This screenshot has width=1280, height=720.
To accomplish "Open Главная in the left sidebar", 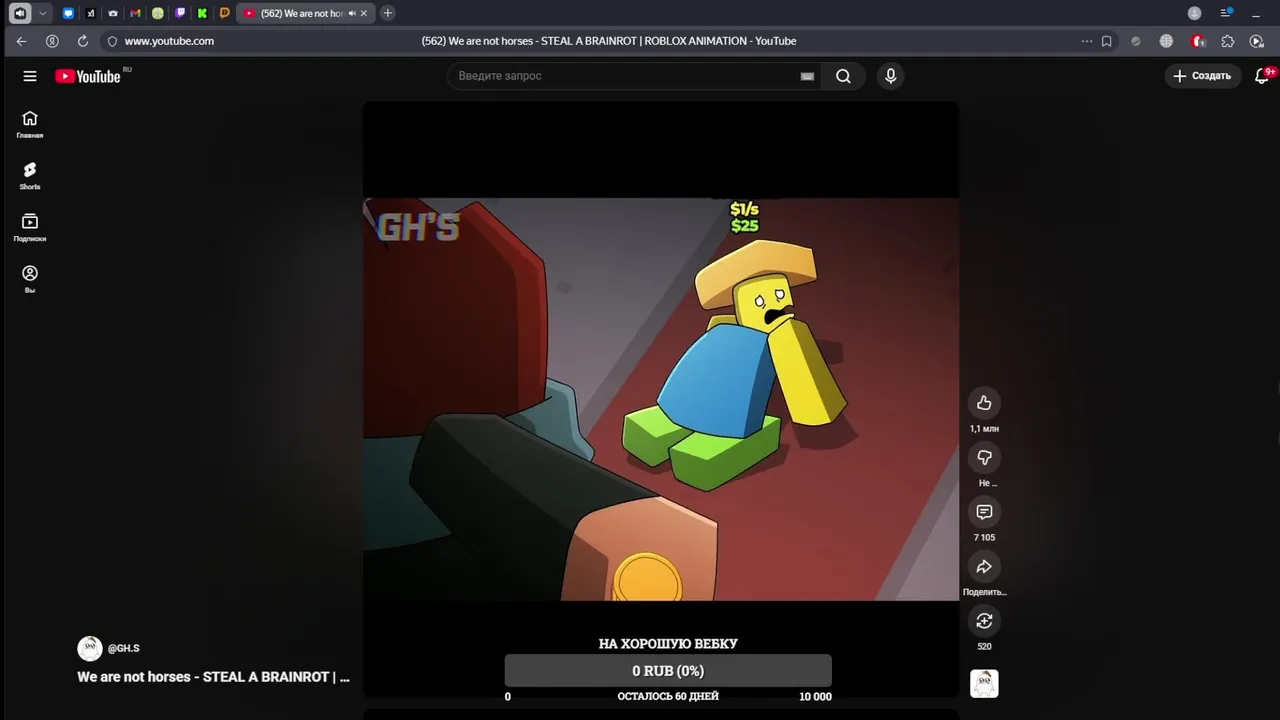I will 30,124.
